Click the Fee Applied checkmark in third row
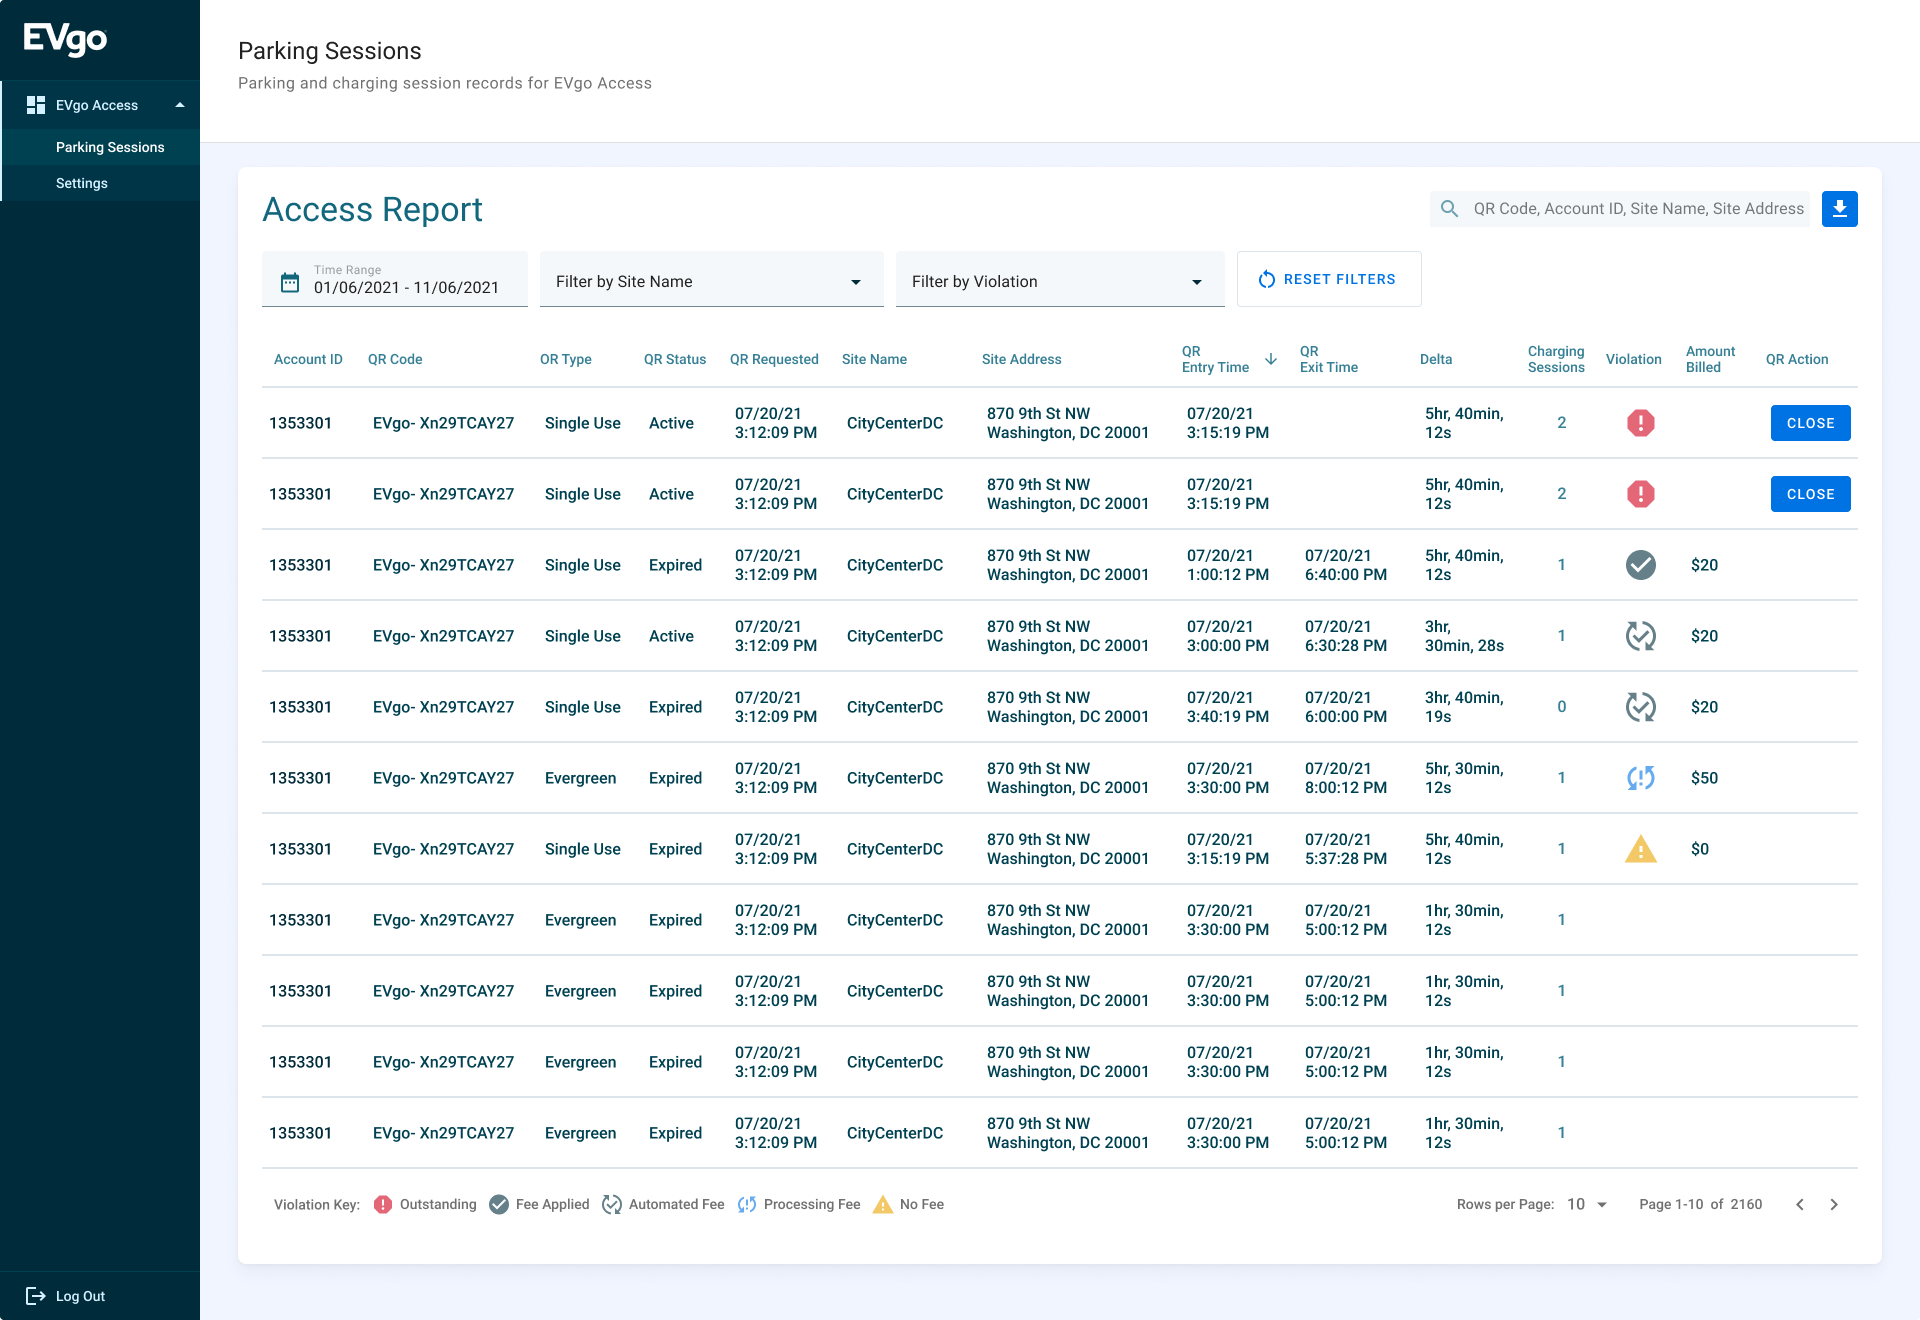This screenshot has width=1920, height=1320. [x=1640, y=565]
